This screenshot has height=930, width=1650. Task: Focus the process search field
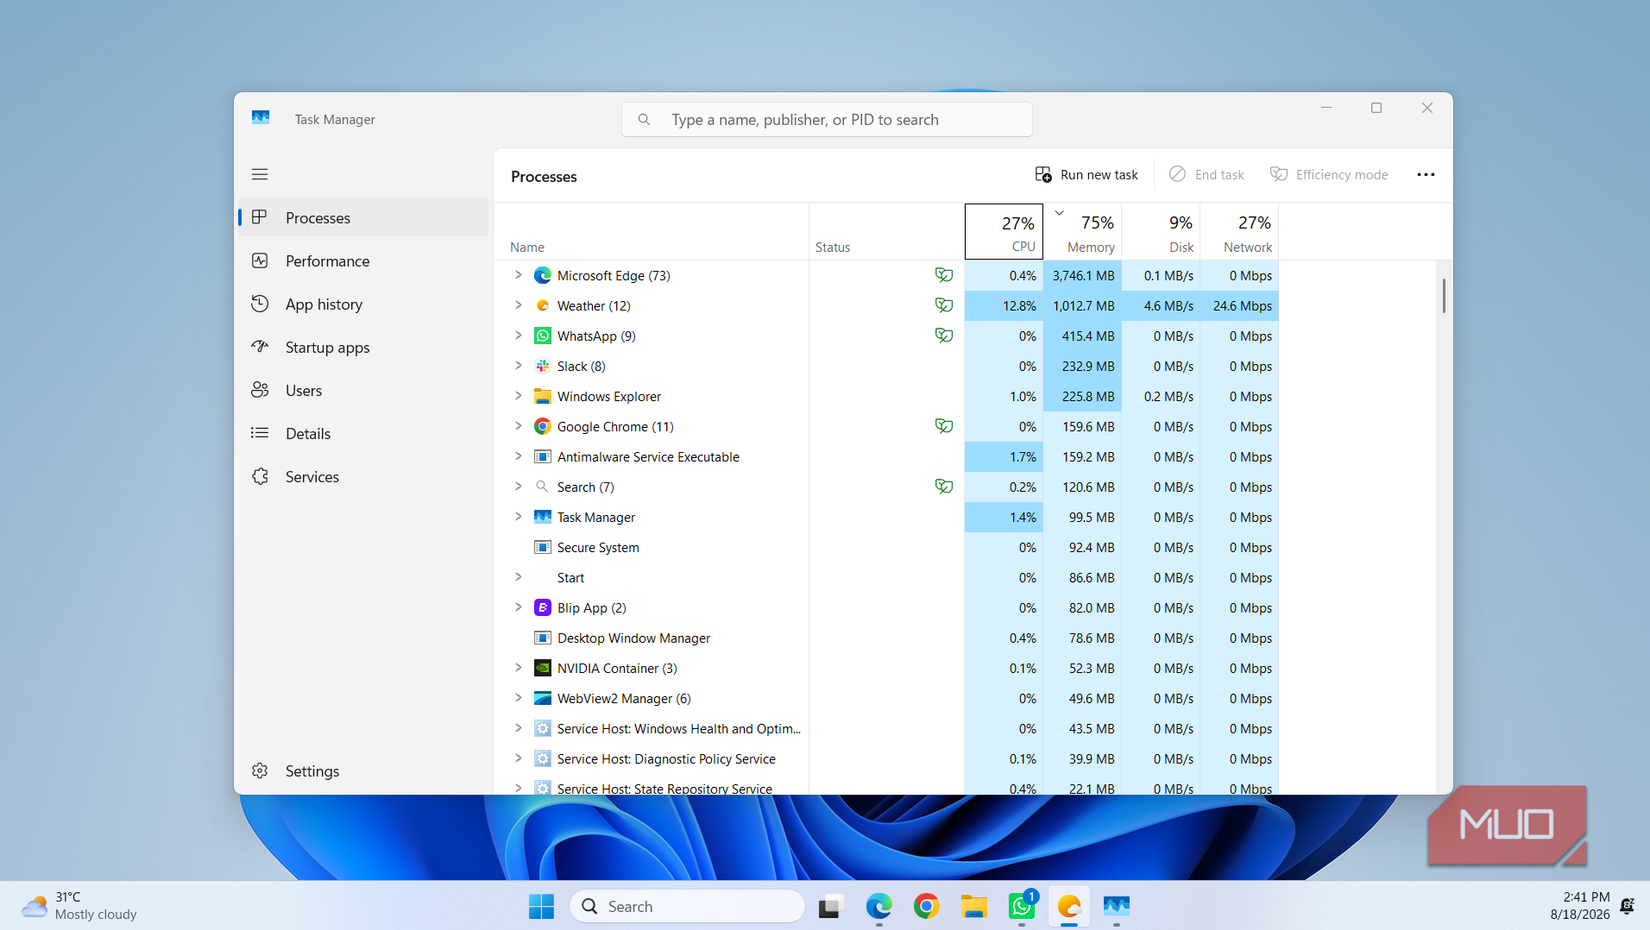[827, 119]
